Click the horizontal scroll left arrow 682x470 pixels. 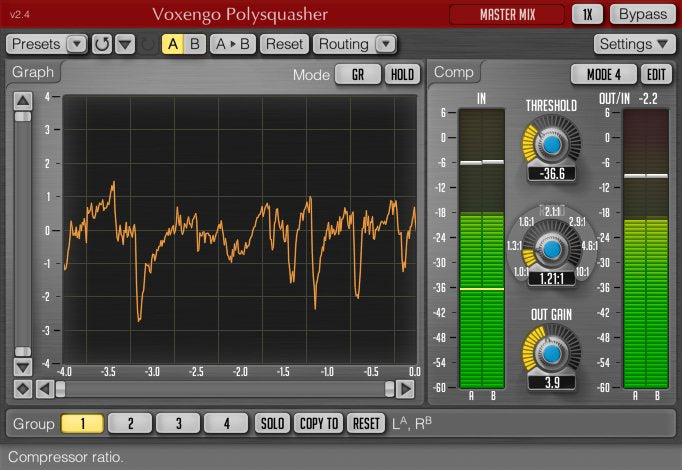click(45, 388)
